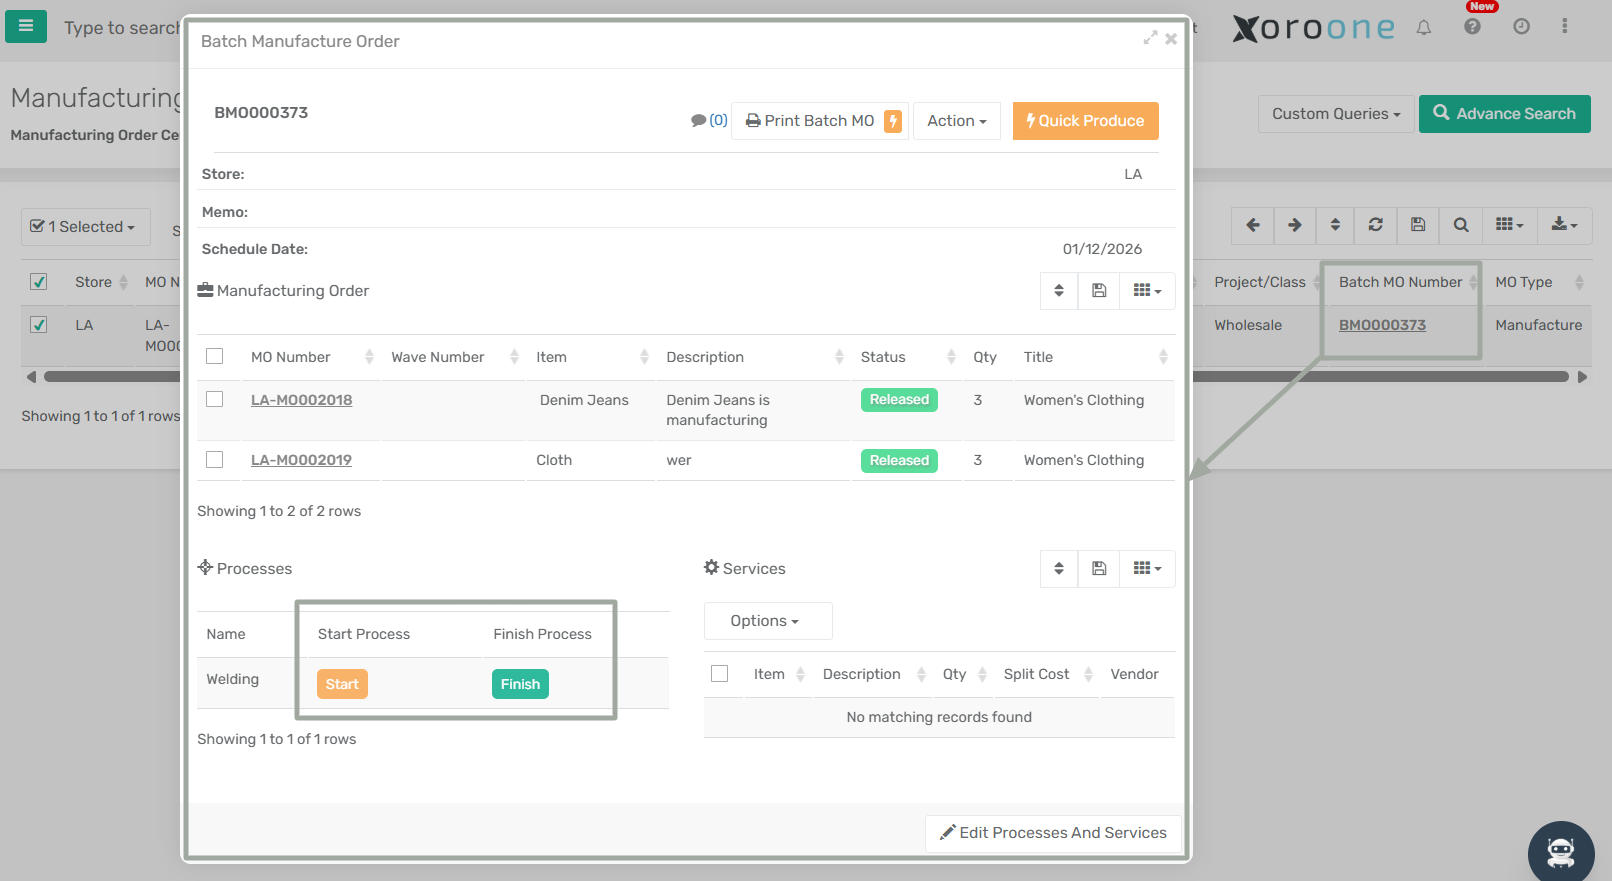Open the Action dropdown
Image resolution: width=1612 pixels, height=881 pixels.
(956, 121)
